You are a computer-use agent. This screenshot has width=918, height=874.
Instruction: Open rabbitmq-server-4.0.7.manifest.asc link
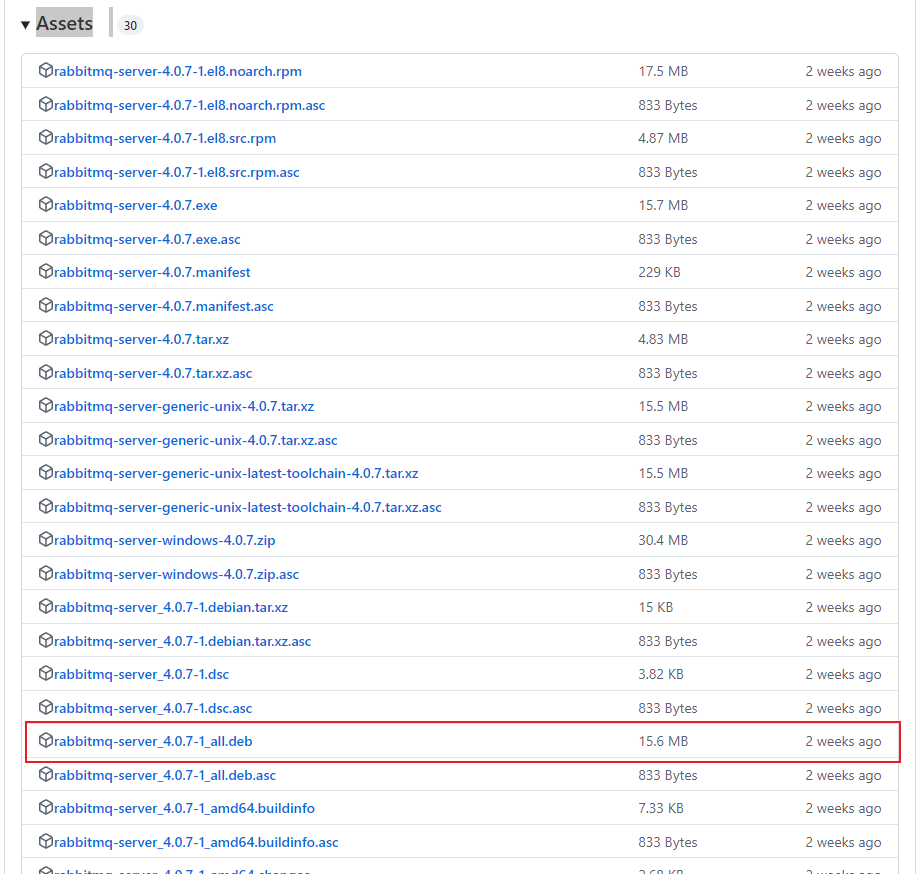coord(164,306)
